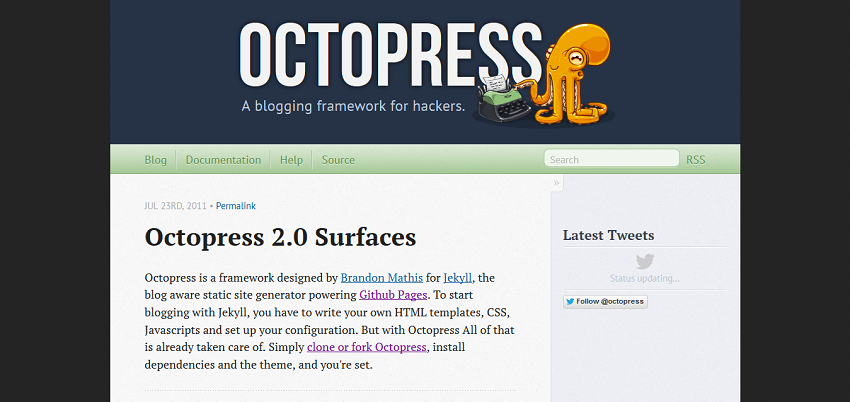Open the post Permalink
Screen dimensions: 850x402
pos(236,206)
